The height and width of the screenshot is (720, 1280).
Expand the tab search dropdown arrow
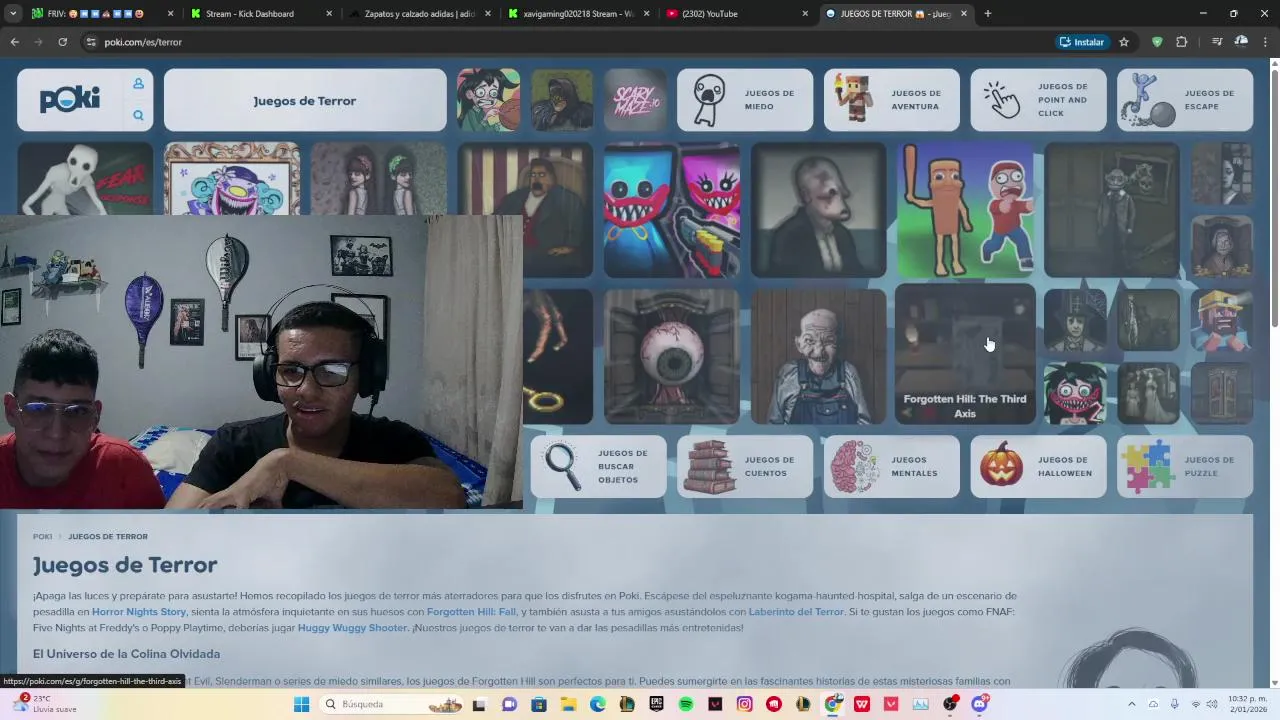tap(13, 14)
